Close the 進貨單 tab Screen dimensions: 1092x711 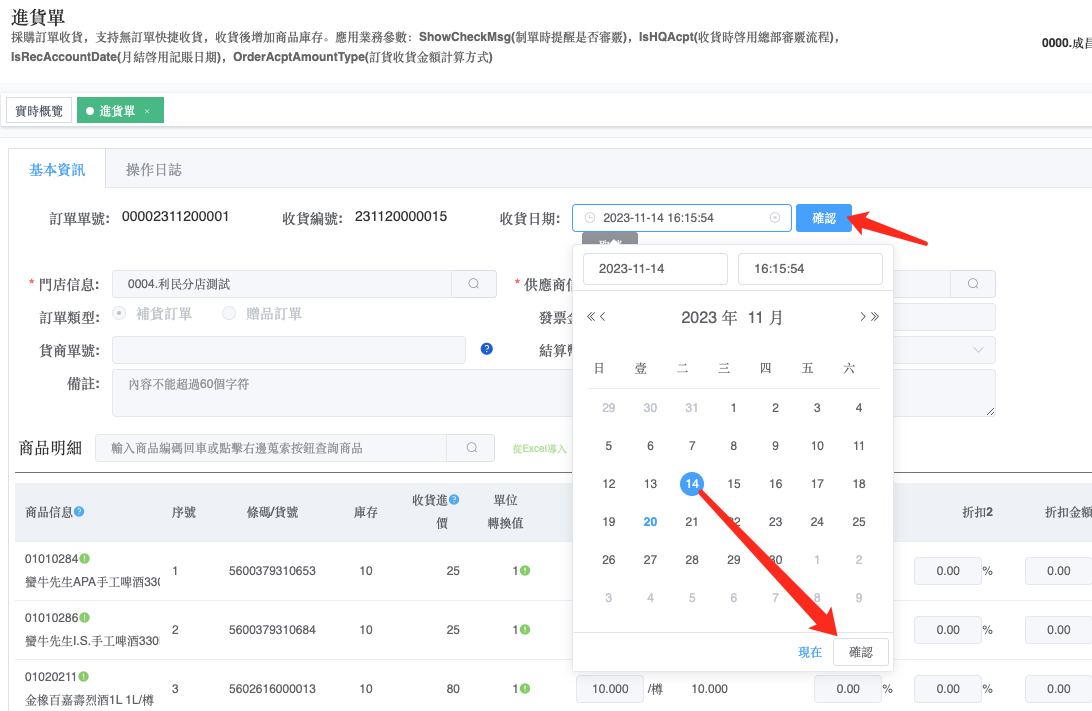tap(147, 111)
